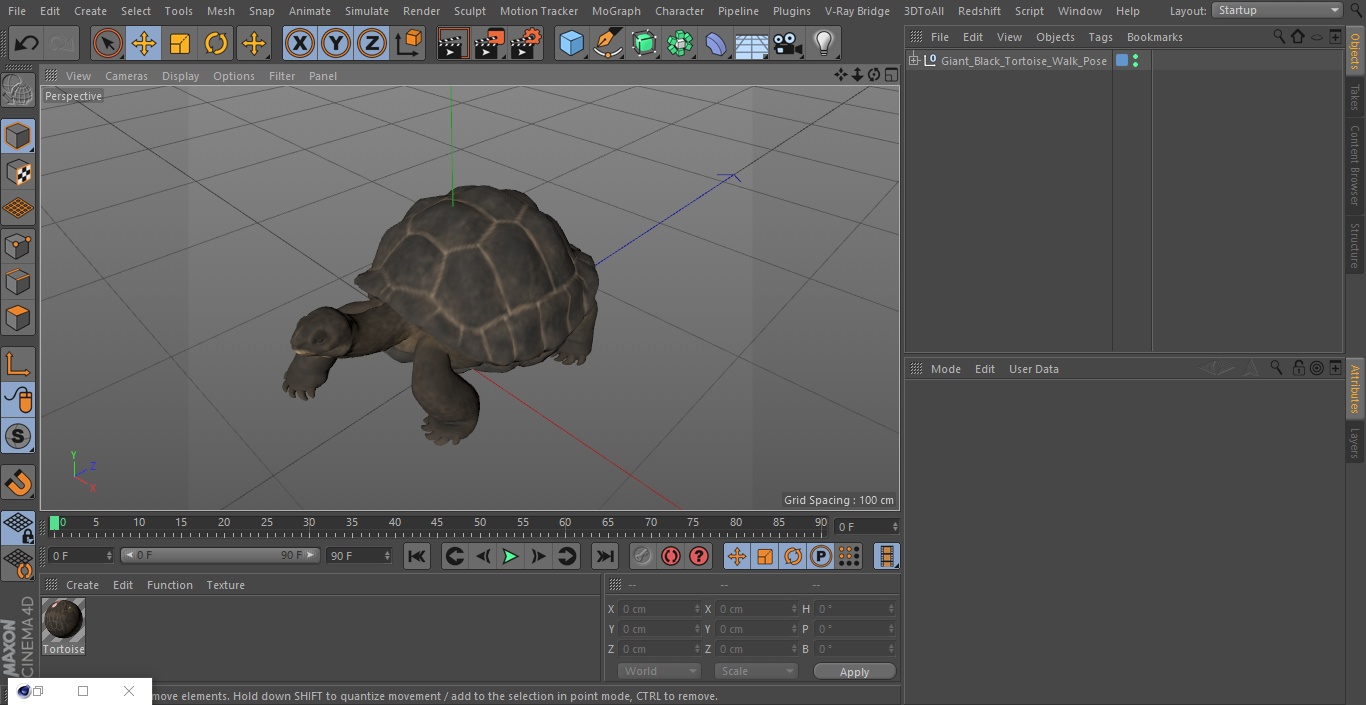This screenshot has width=1366, height=705.
Task: Click the Record Active Objects button
Action: pyautogui.click(x=643, y=556)
